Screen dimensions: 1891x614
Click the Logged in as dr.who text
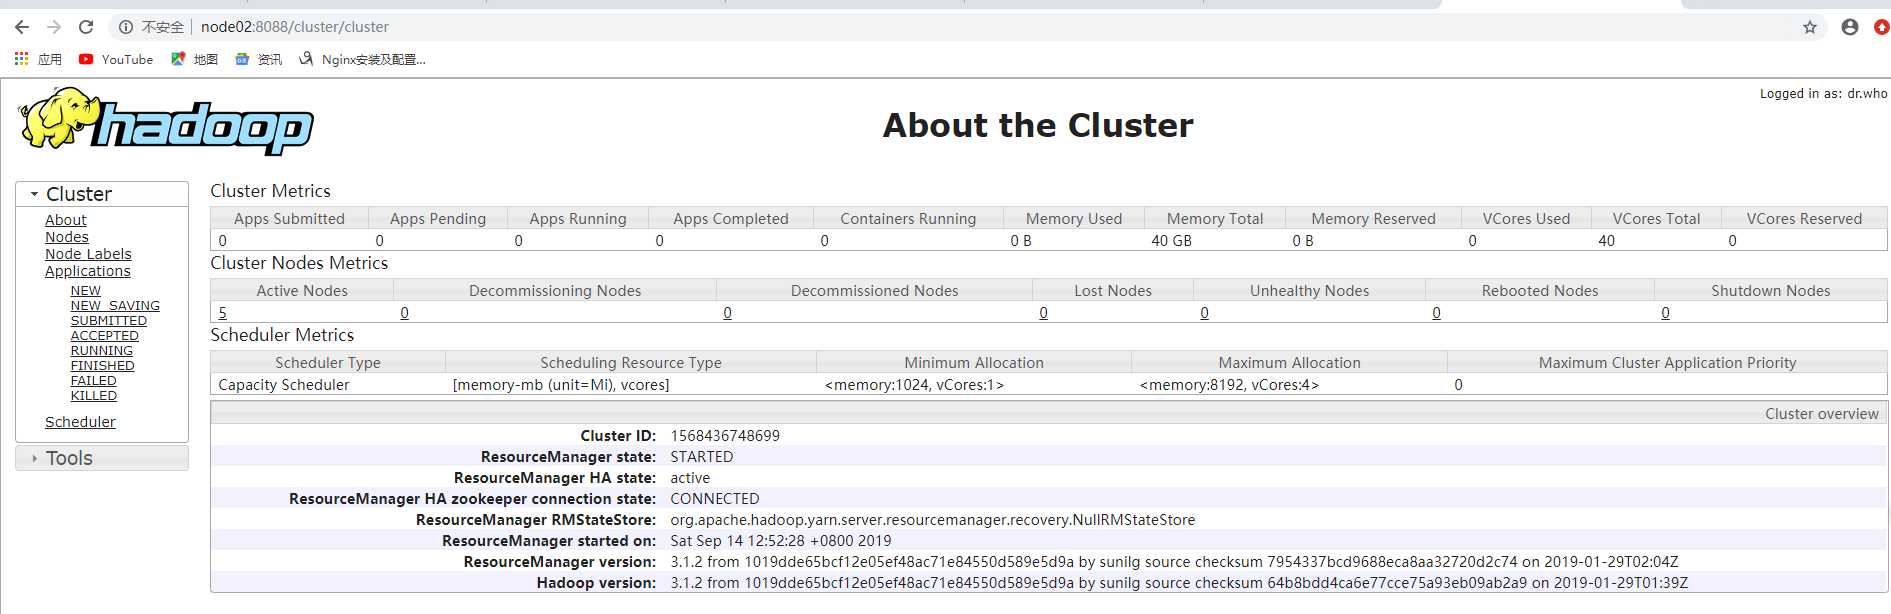(x=1824, y=94)
